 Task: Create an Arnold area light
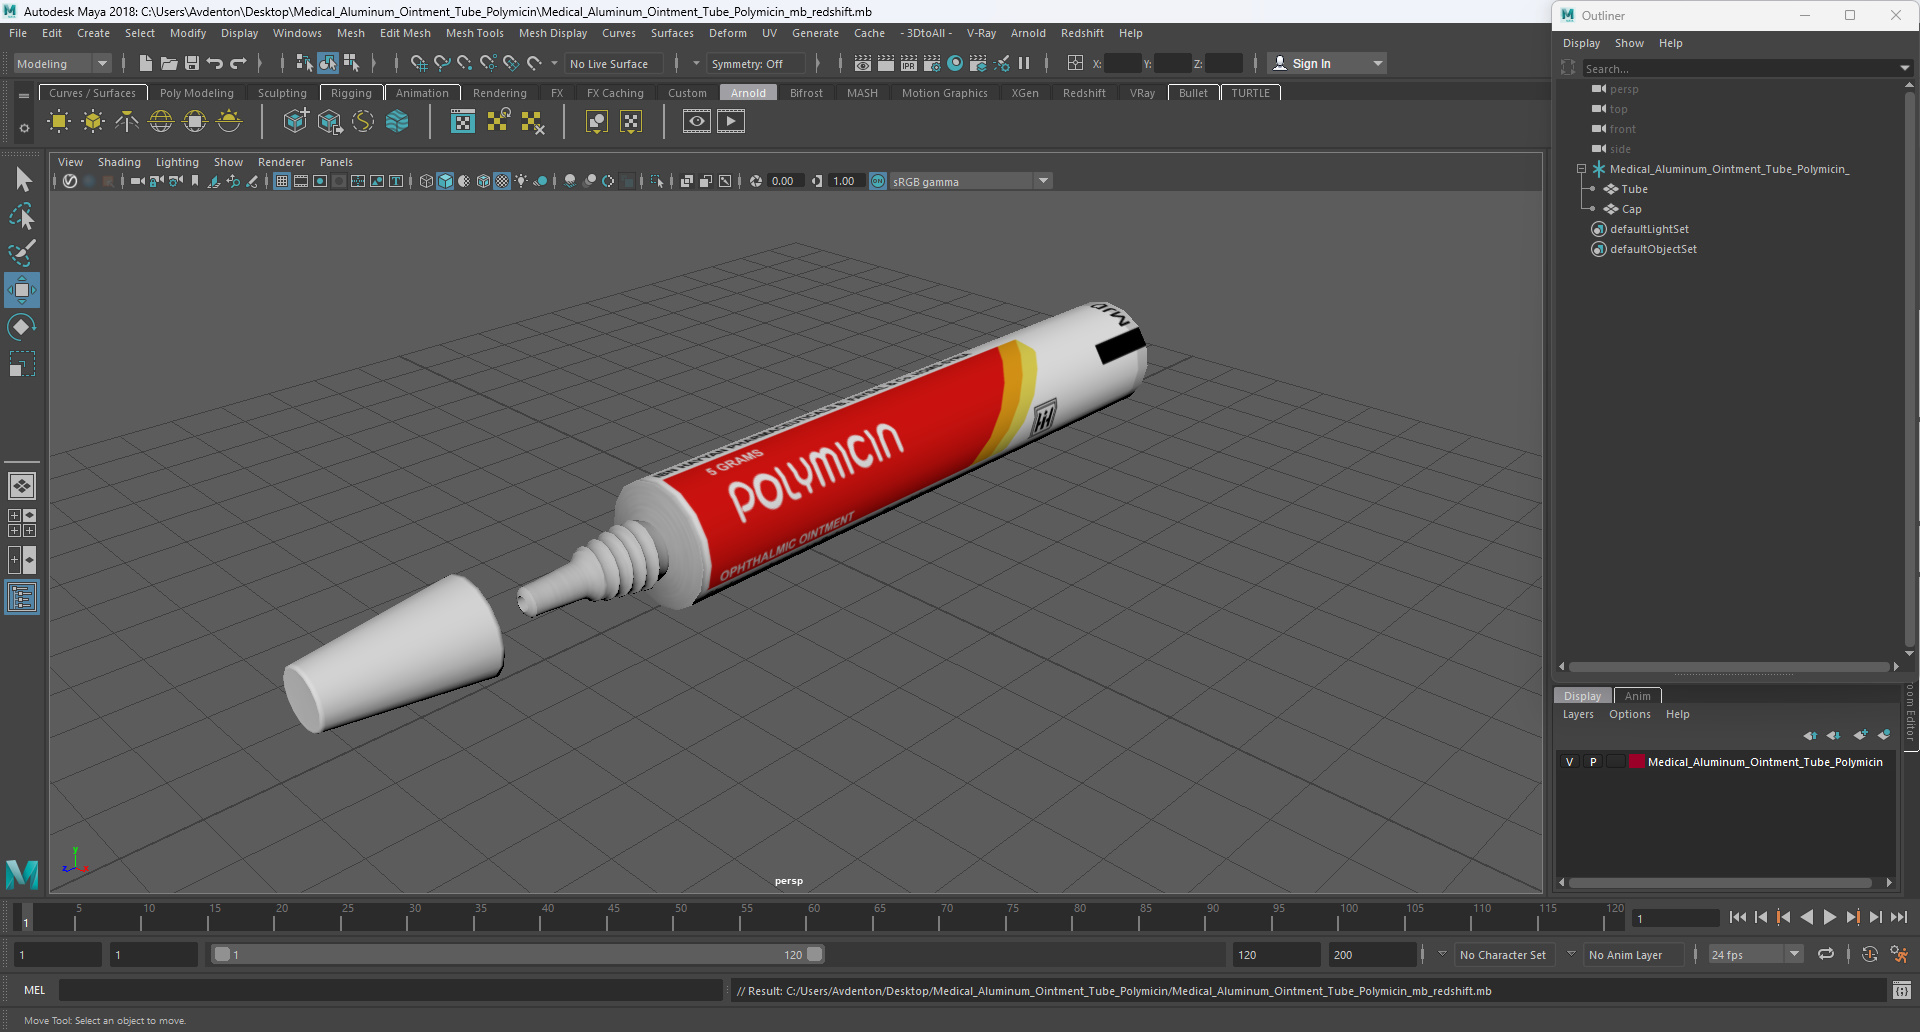point(59,122)
